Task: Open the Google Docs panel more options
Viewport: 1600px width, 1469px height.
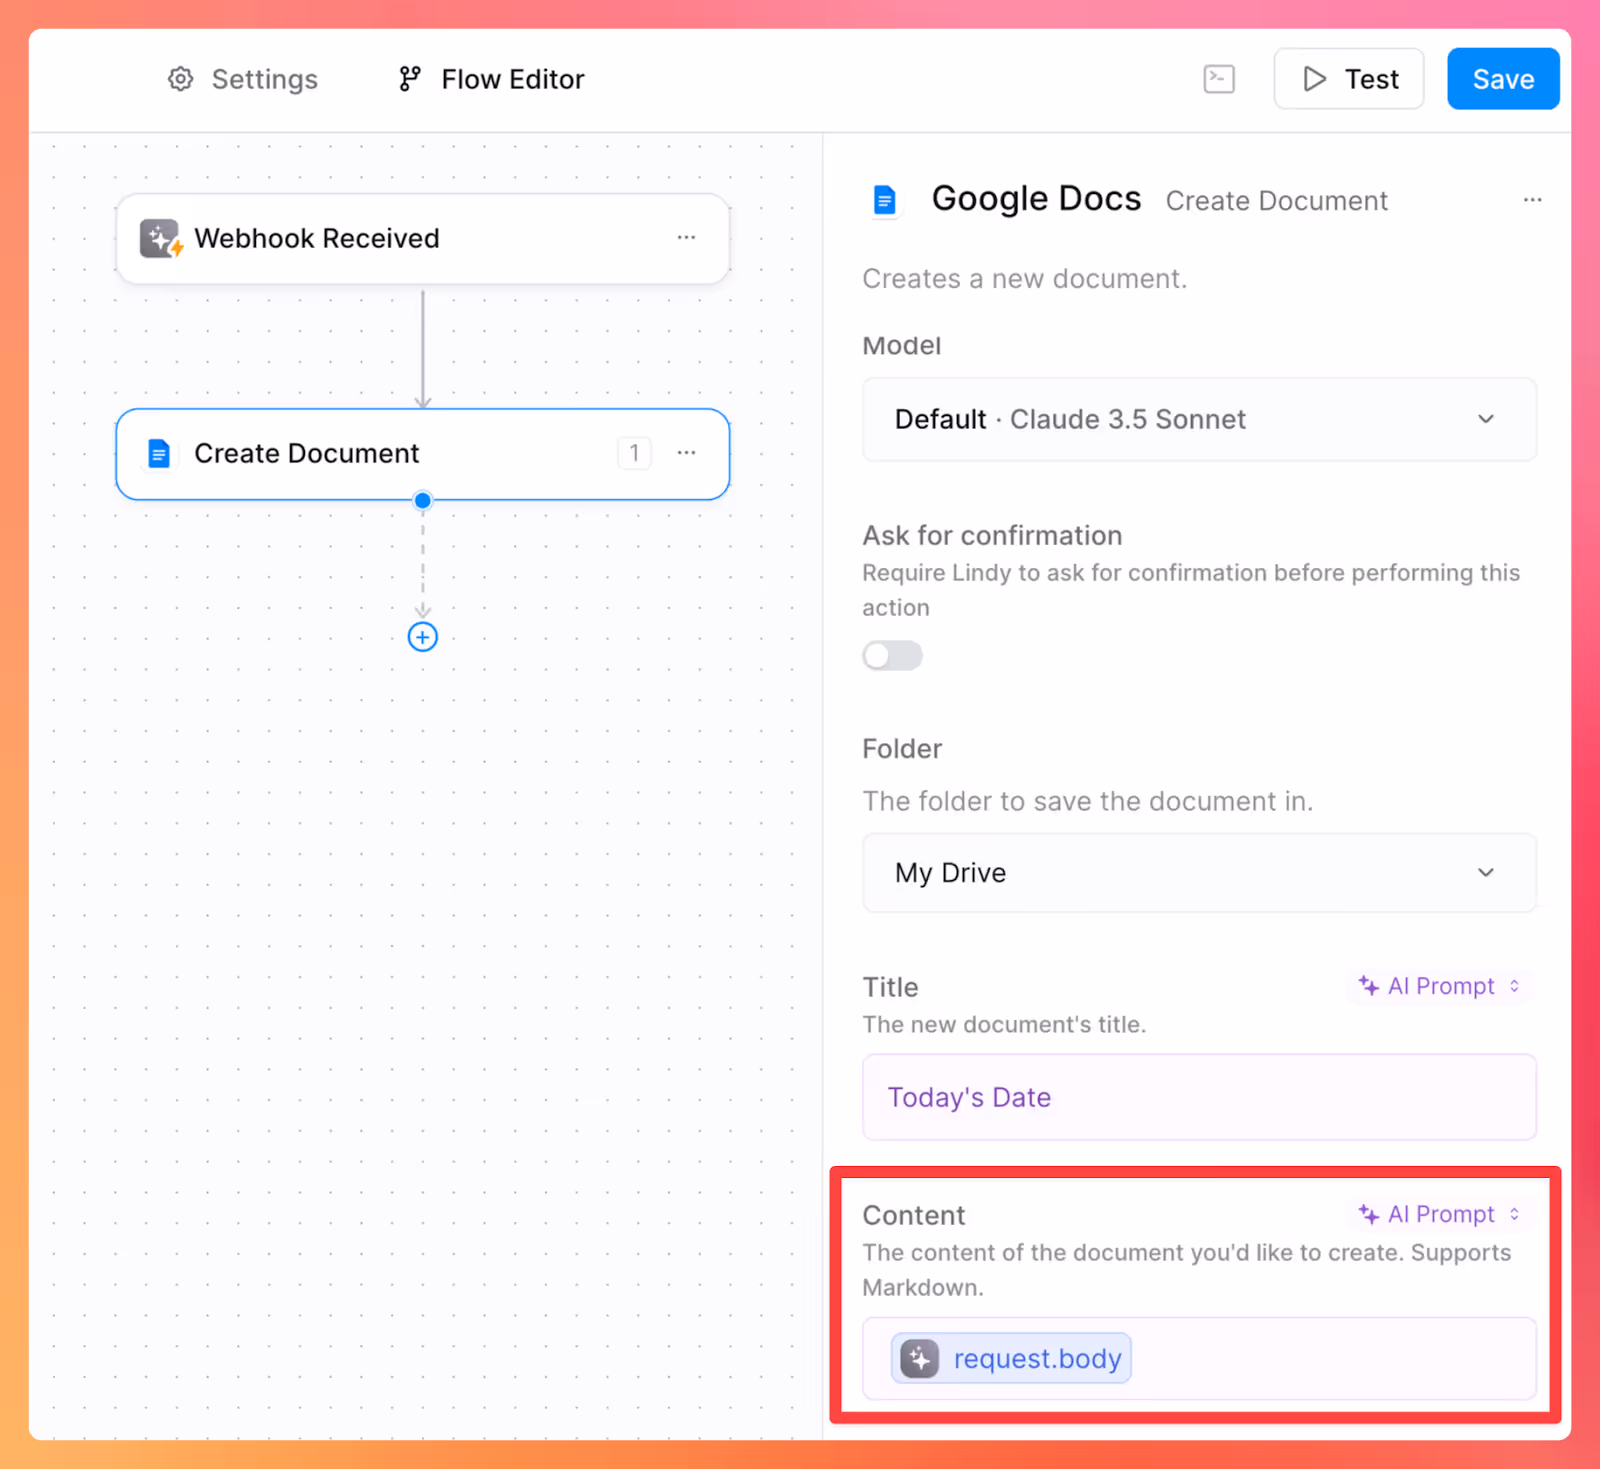Action: [1532, 200]
